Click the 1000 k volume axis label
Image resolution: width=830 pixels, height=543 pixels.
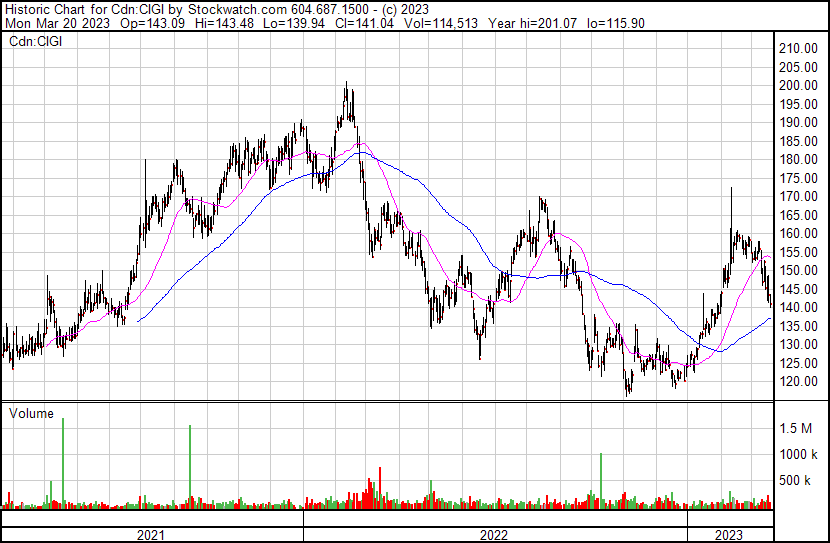coord(800,455)
